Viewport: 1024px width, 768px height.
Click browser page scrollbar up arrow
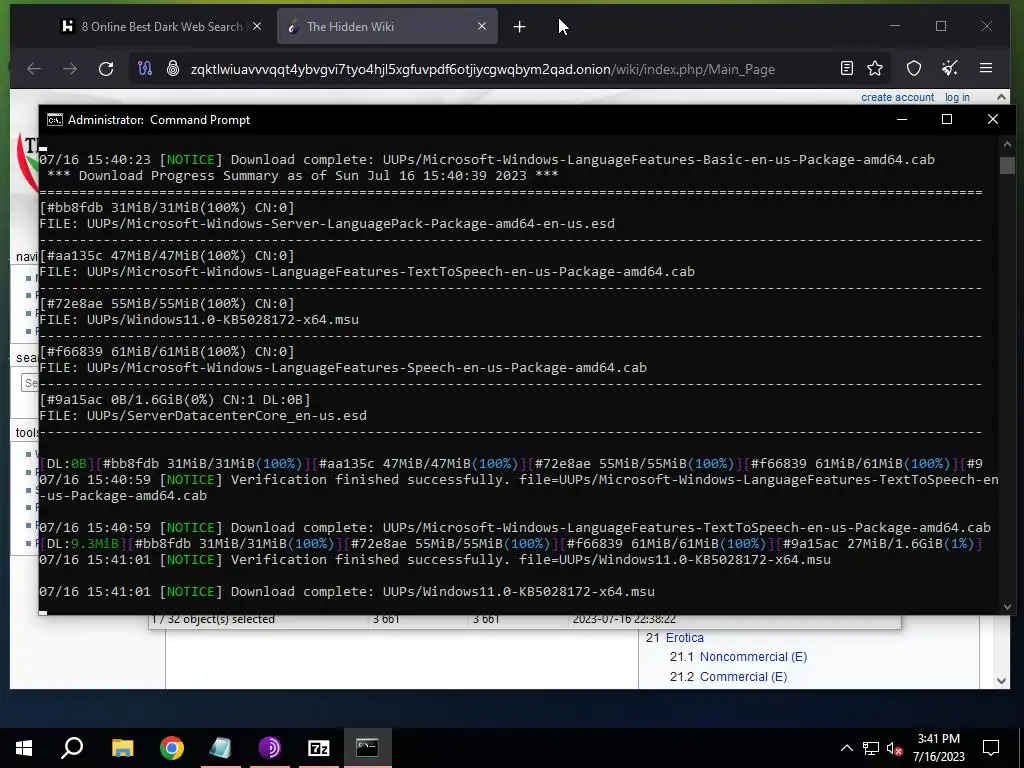[1001, 97]
